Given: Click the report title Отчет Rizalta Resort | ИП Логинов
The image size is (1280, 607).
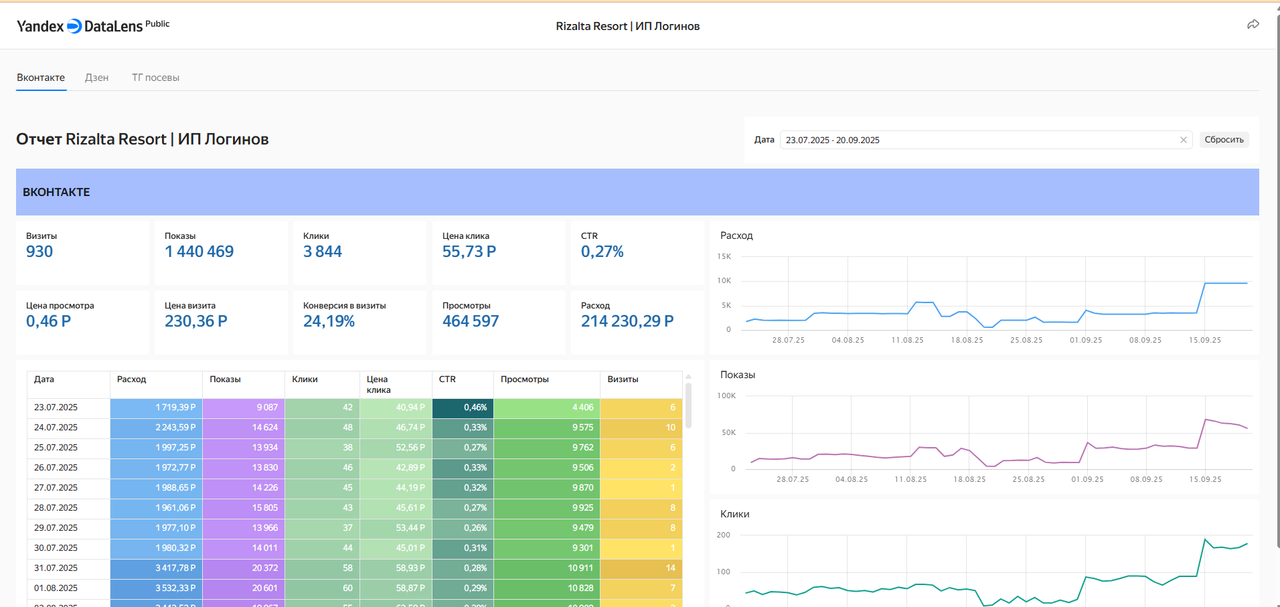Looking at the screenshot, I should click(x=142, y=139).
